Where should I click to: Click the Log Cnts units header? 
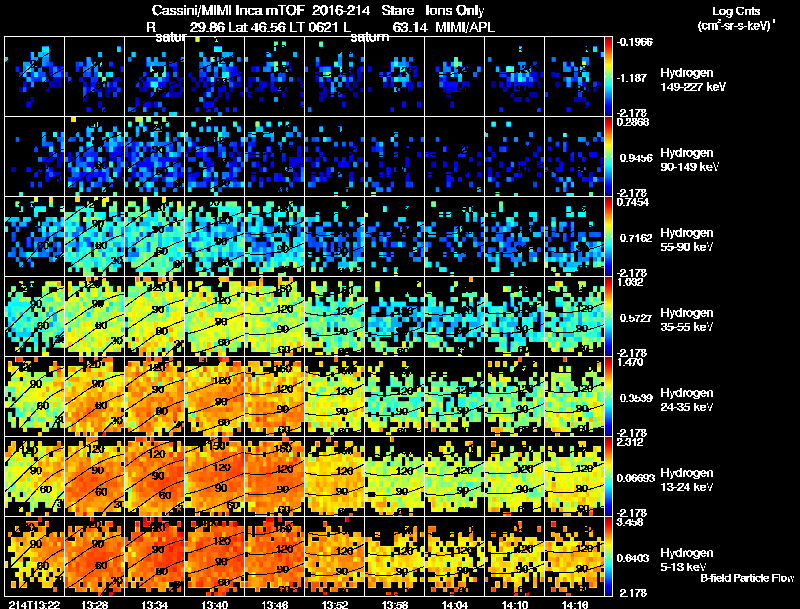(736, 19)
